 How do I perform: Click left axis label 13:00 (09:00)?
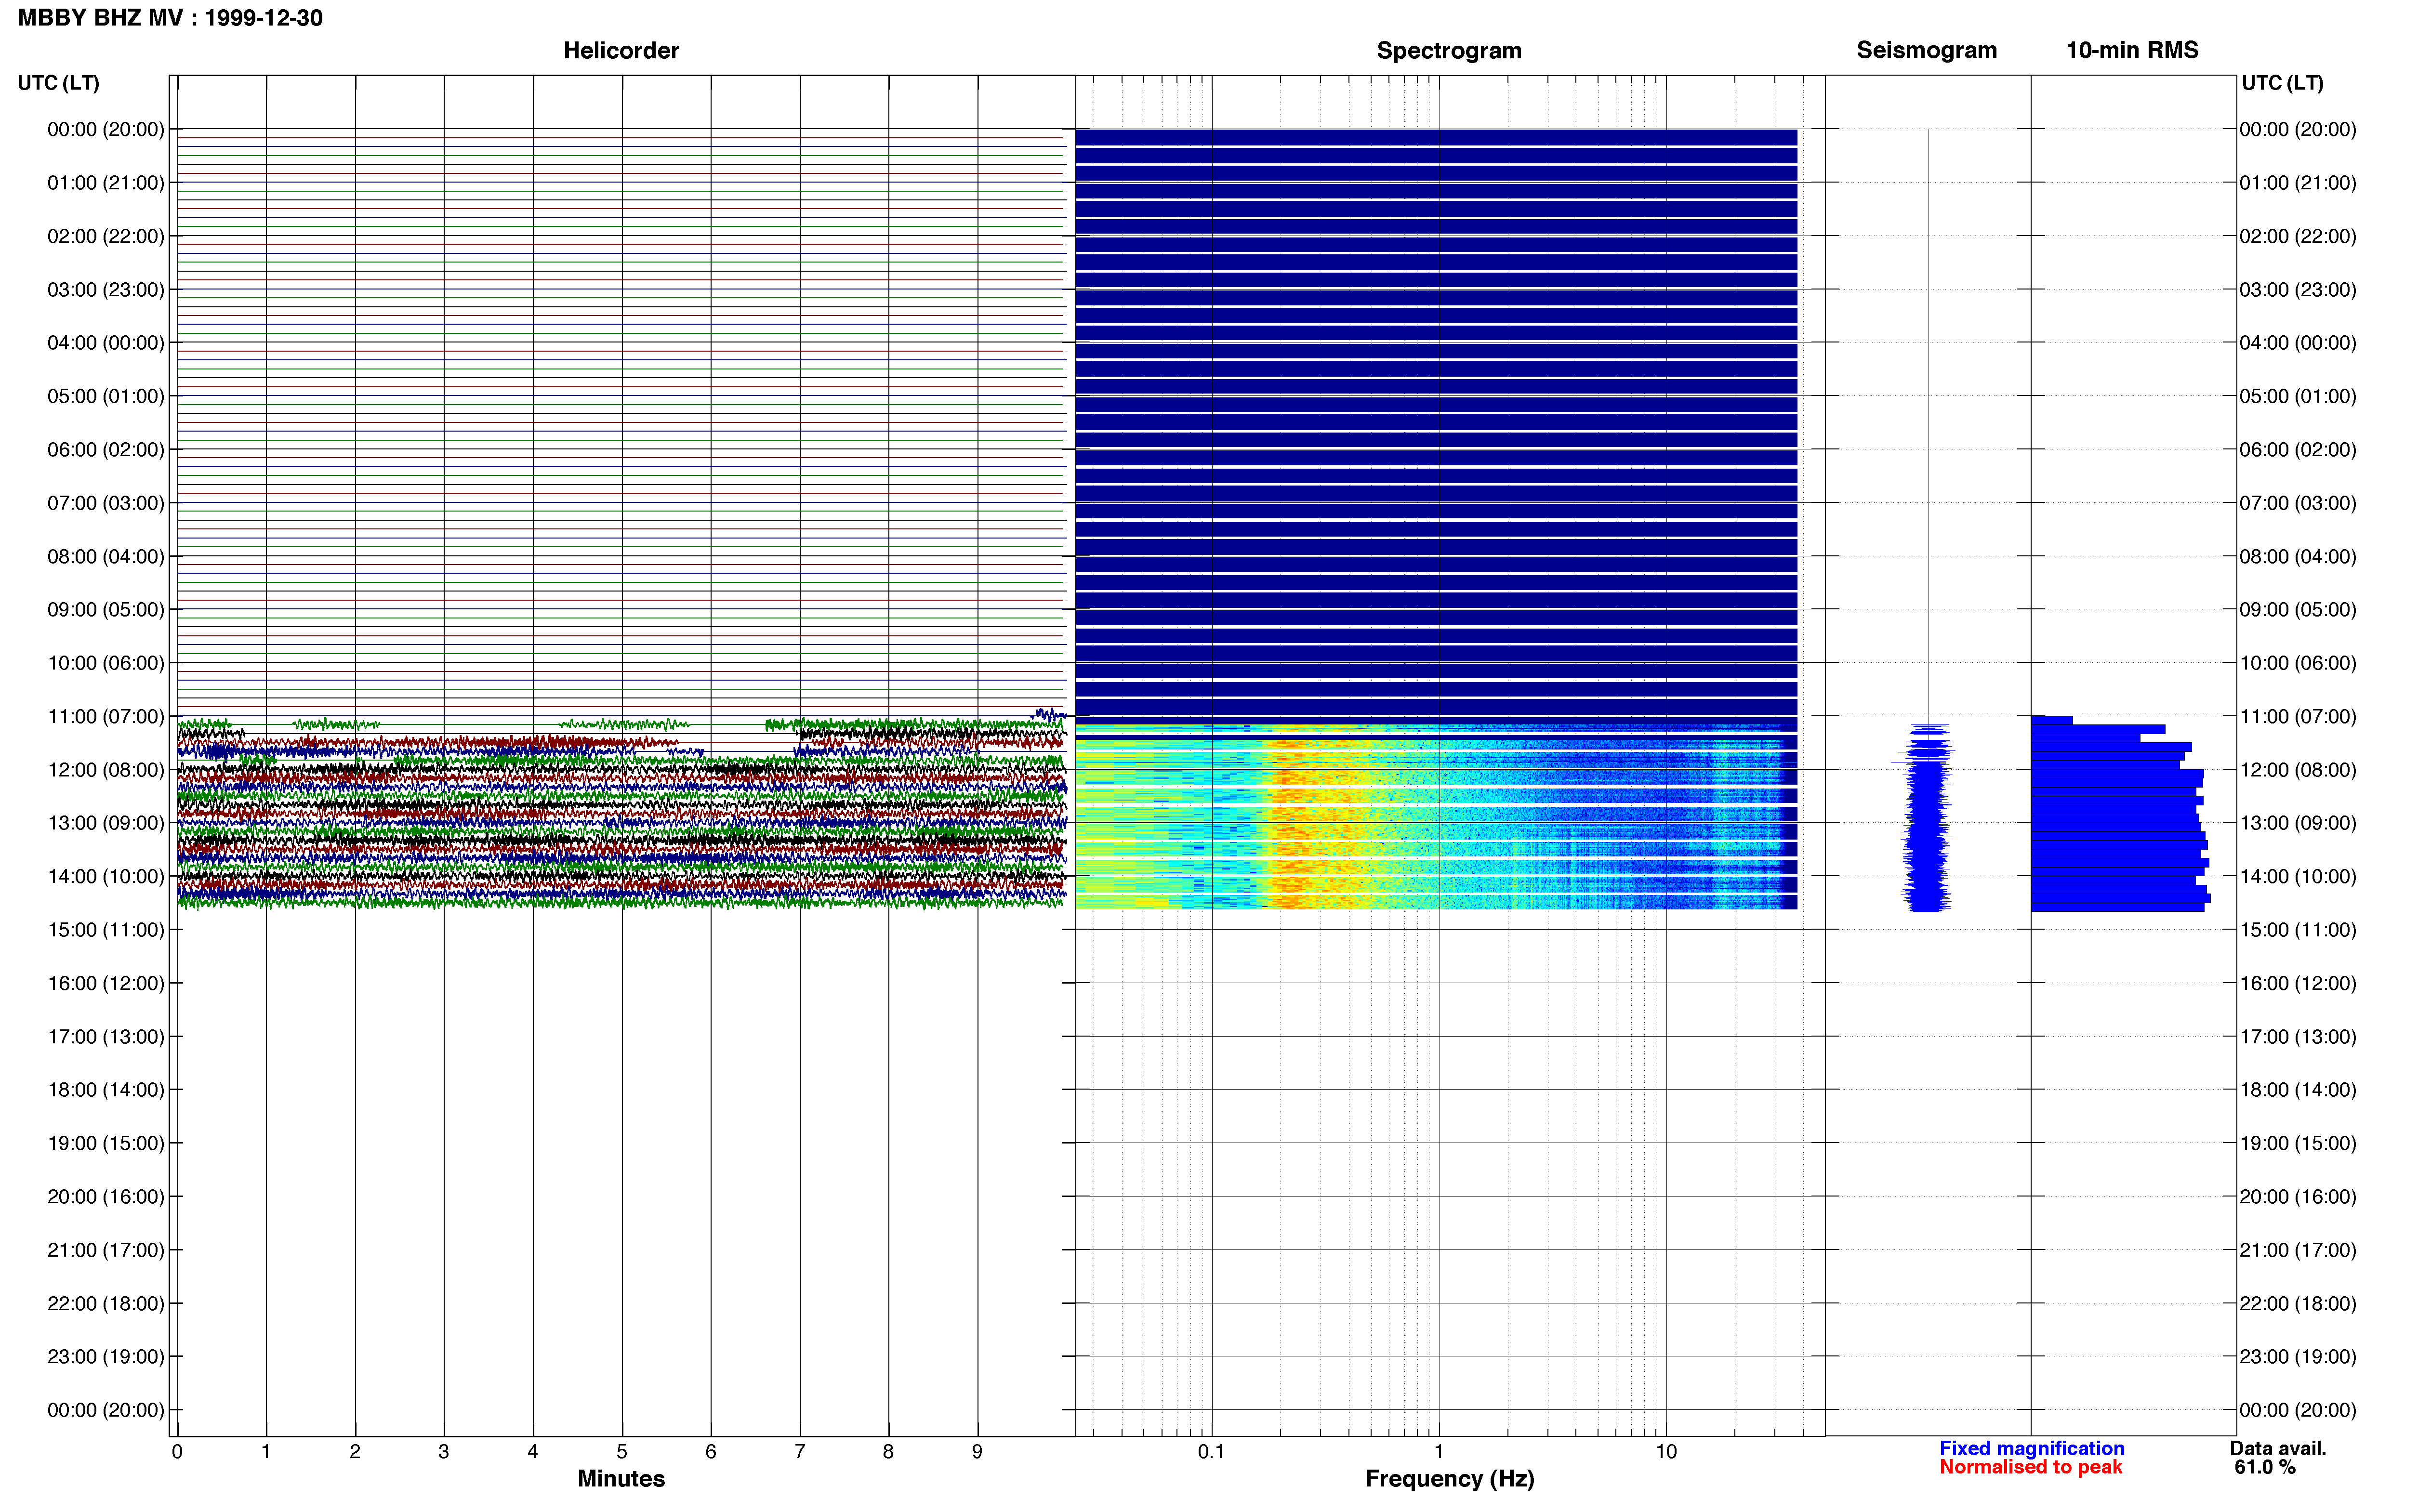point(106,823)
